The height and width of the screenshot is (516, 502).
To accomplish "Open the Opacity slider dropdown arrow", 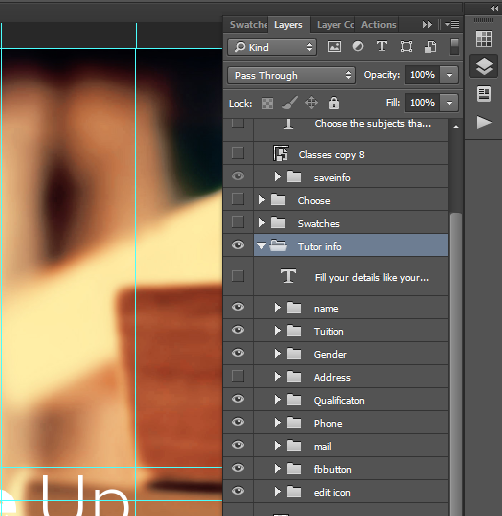I will point(449,75).
